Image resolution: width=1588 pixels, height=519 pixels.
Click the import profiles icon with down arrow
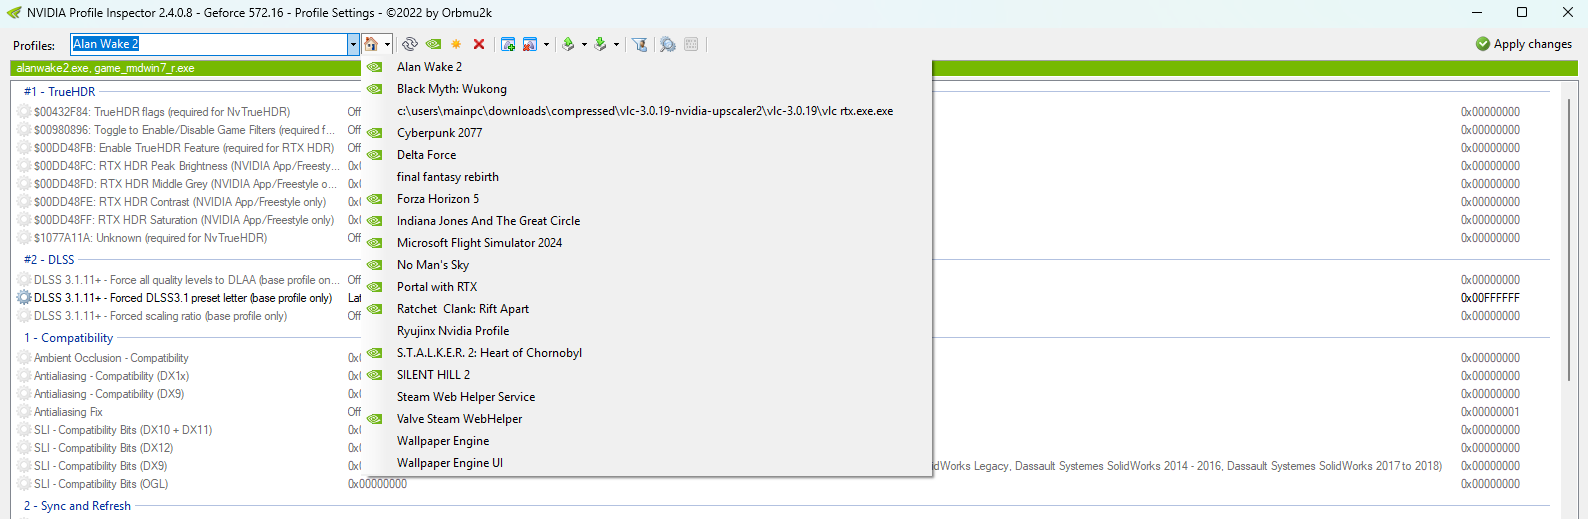coord(600,44)
